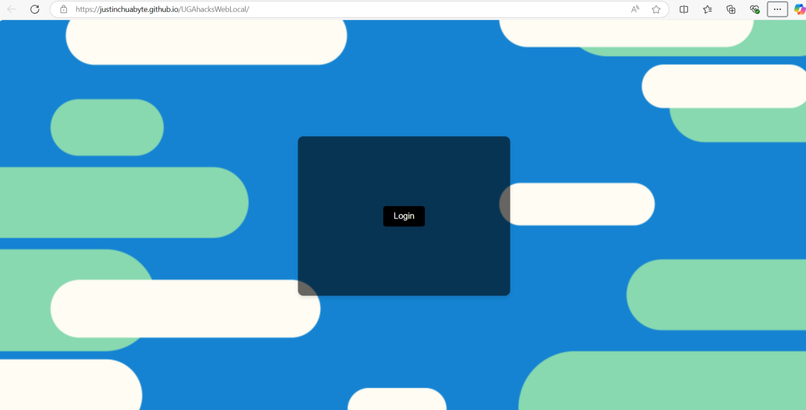Open the Favorites list icon
The height and width of the screenshot is (410, 806).
707,9
